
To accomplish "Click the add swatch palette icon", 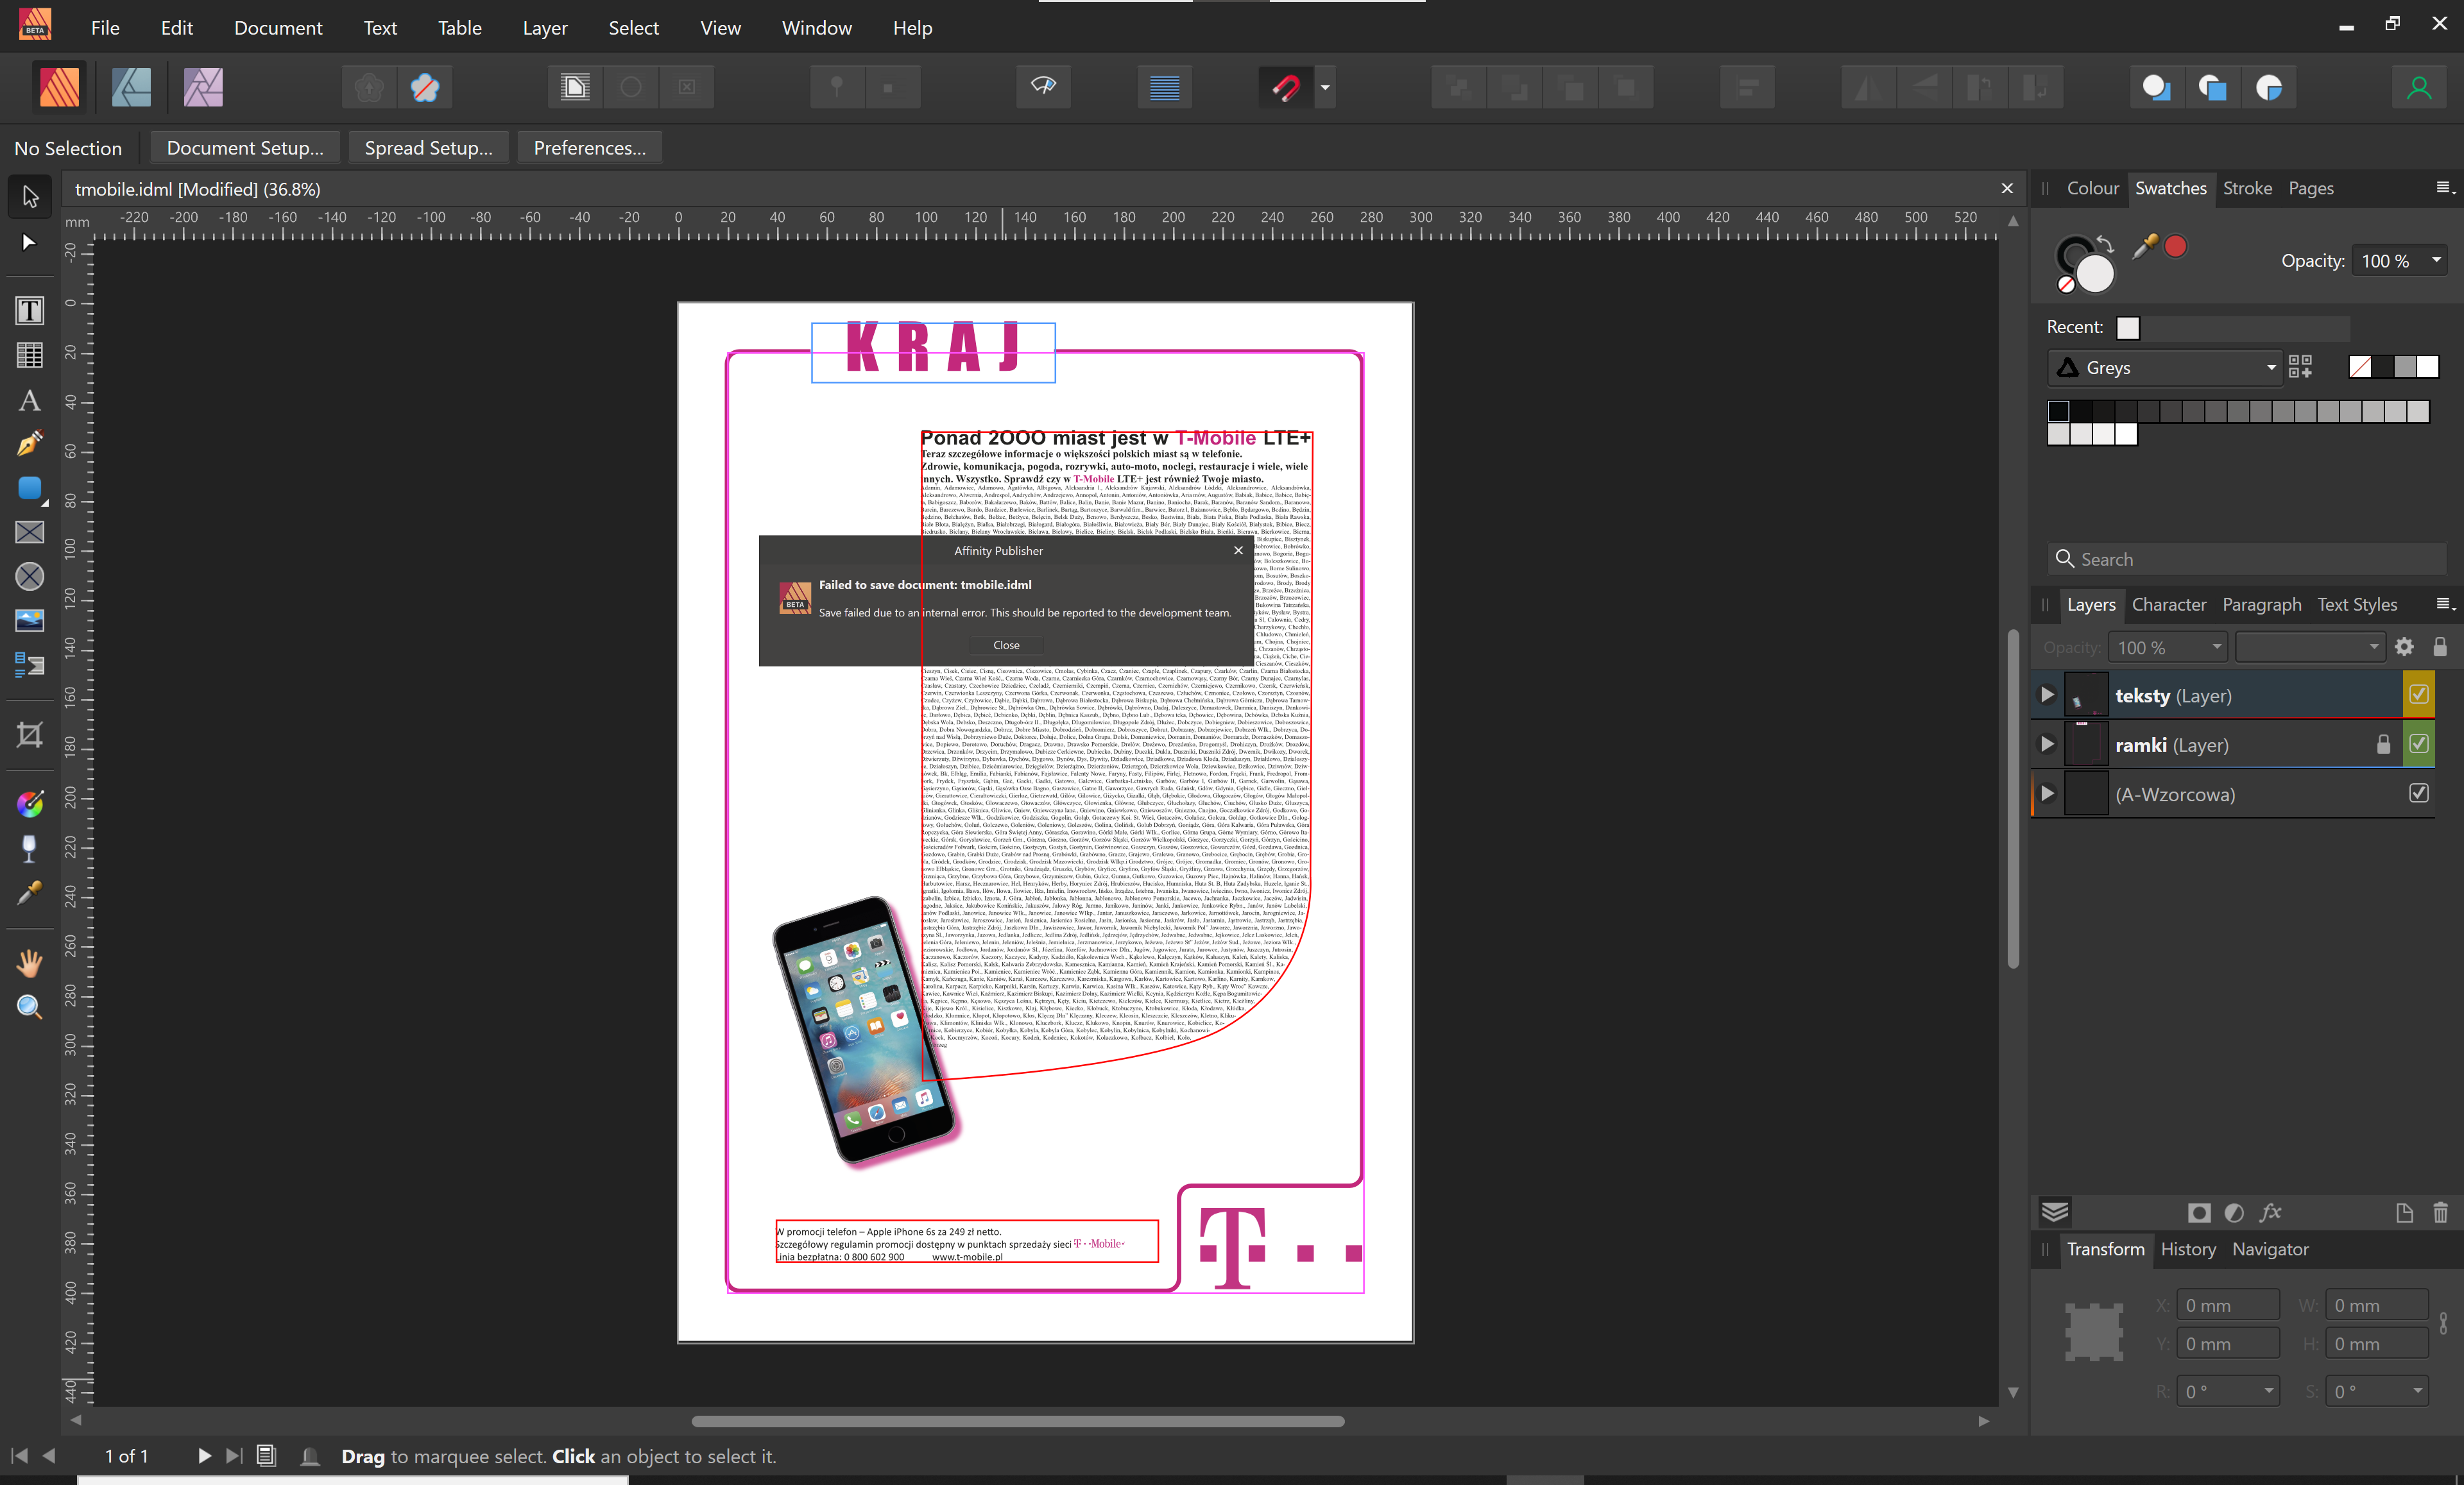I will [2300, 367].
